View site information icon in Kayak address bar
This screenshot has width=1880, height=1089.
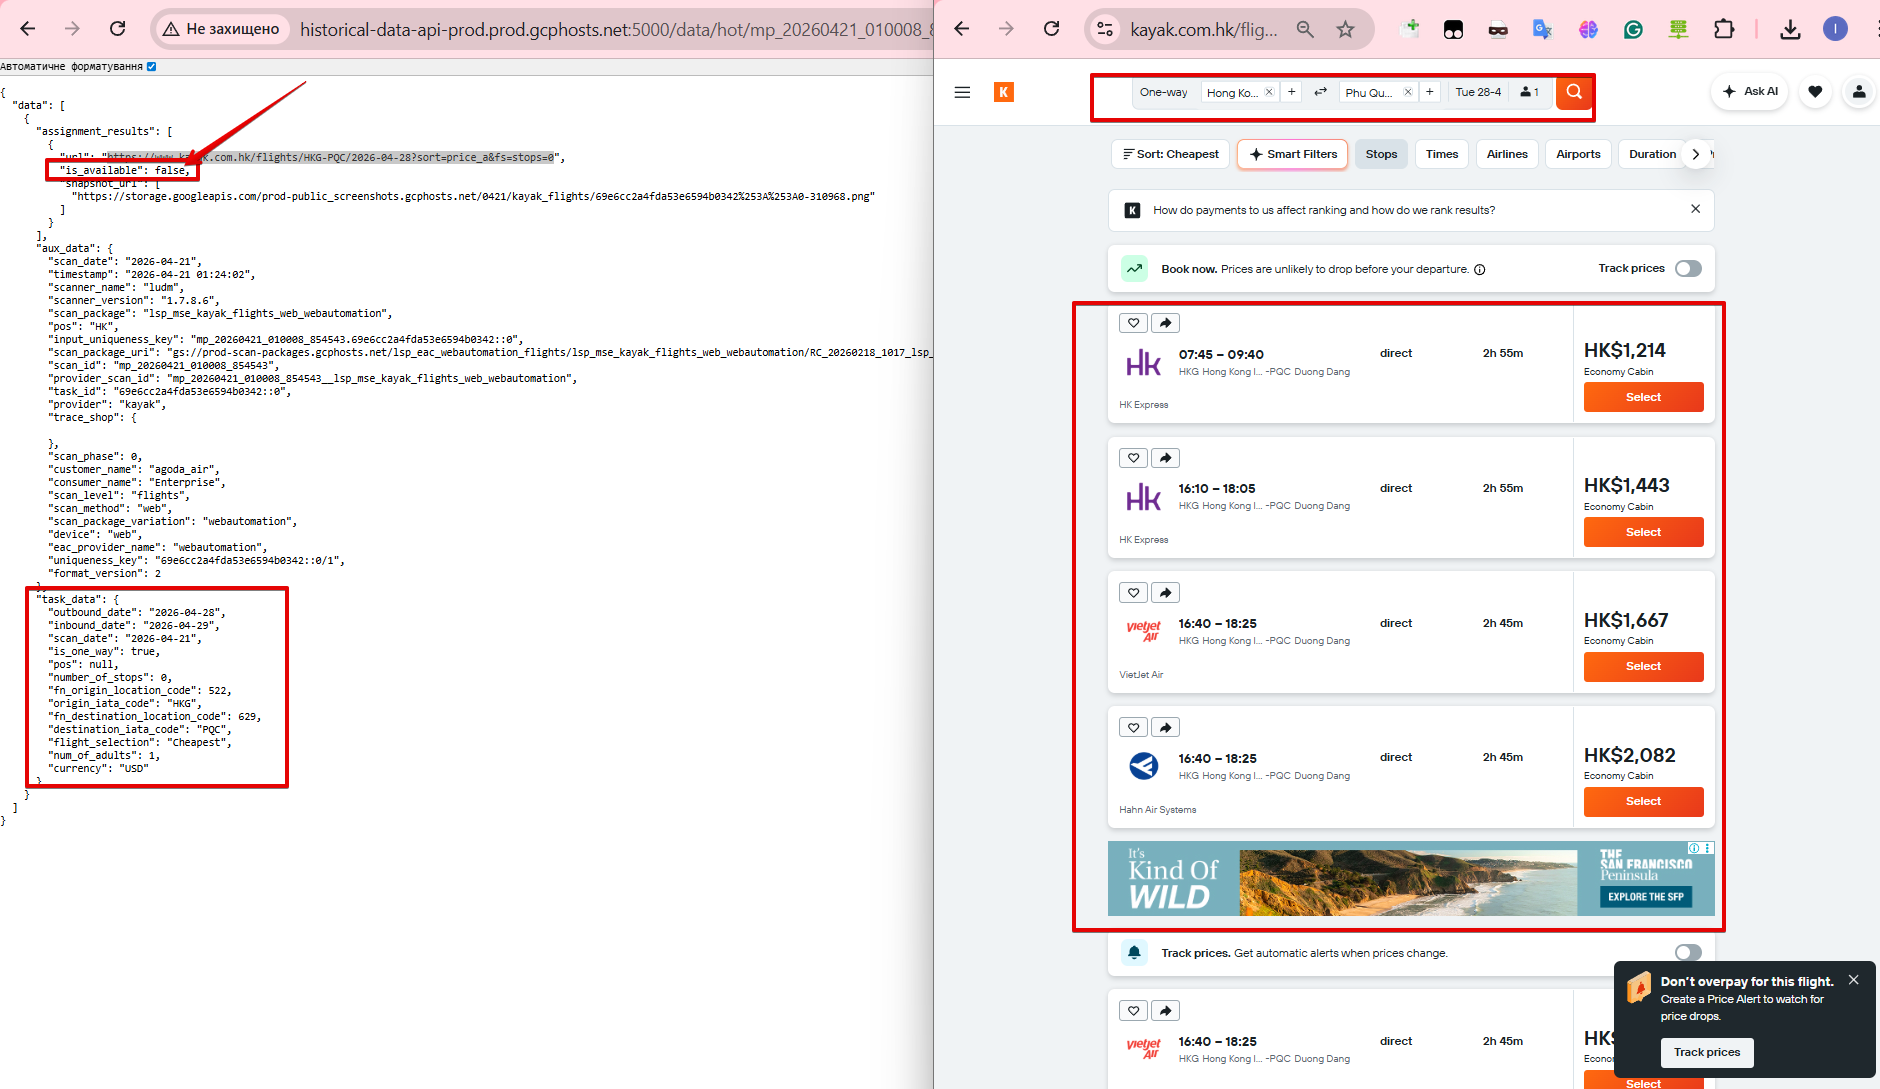coord(1105,29)
